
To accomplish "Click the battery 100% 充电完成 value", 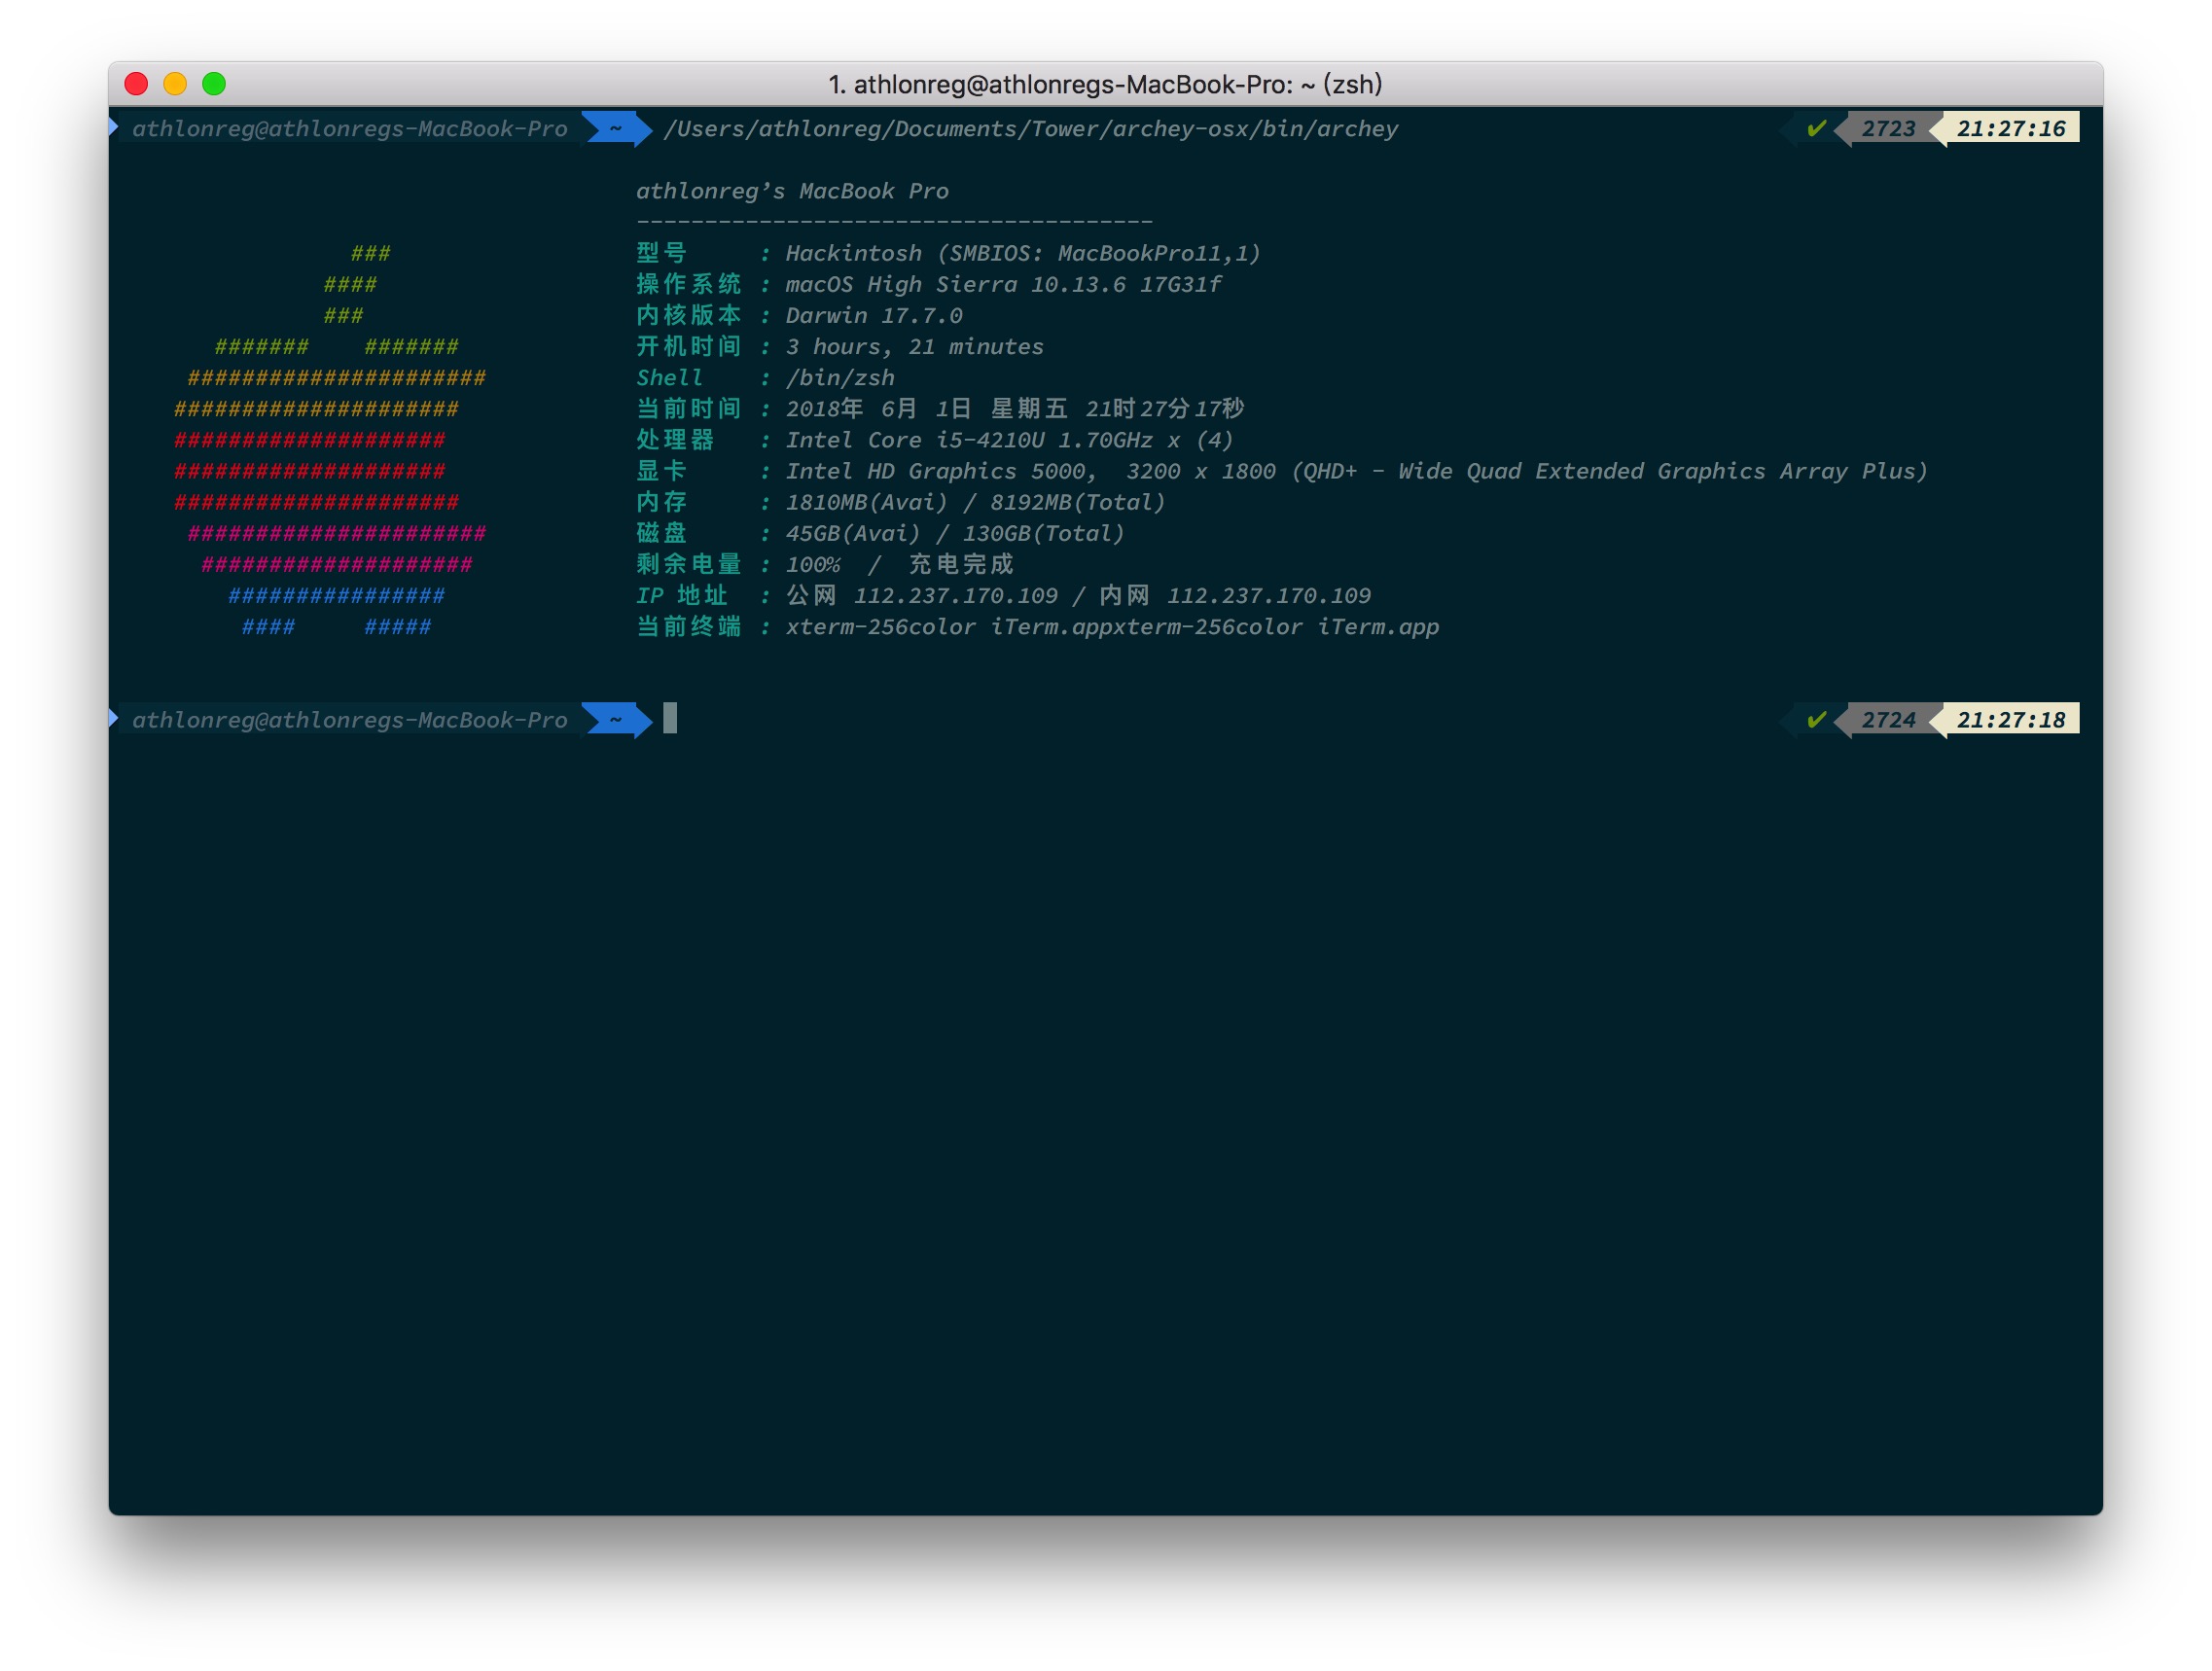I will pos(899,564).
